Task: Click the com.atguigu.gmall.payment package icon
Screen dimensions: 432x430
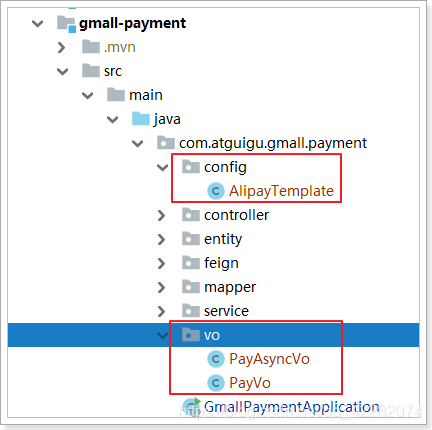Action: [x=166, y=143]
